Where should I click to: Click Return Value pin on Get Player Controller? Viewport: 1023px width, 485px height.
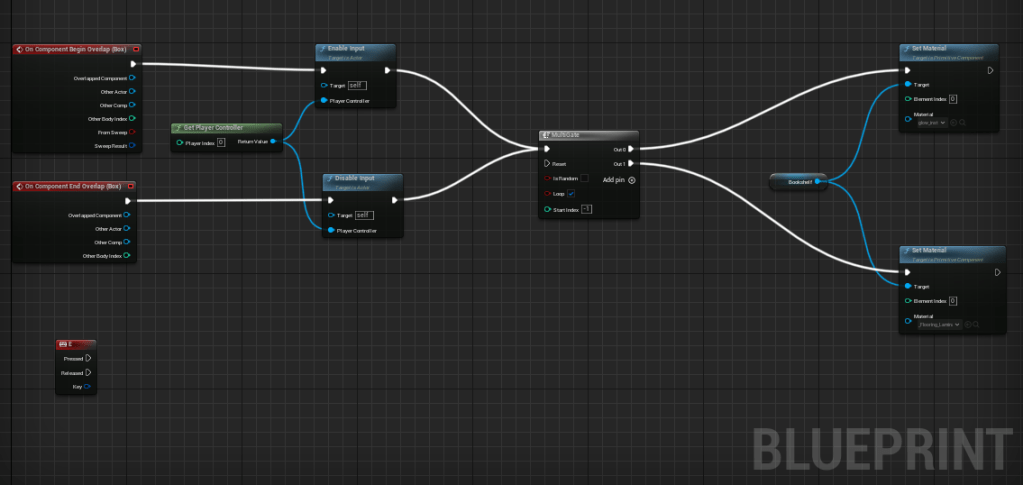pyautogui.click(x=274, y=142)
